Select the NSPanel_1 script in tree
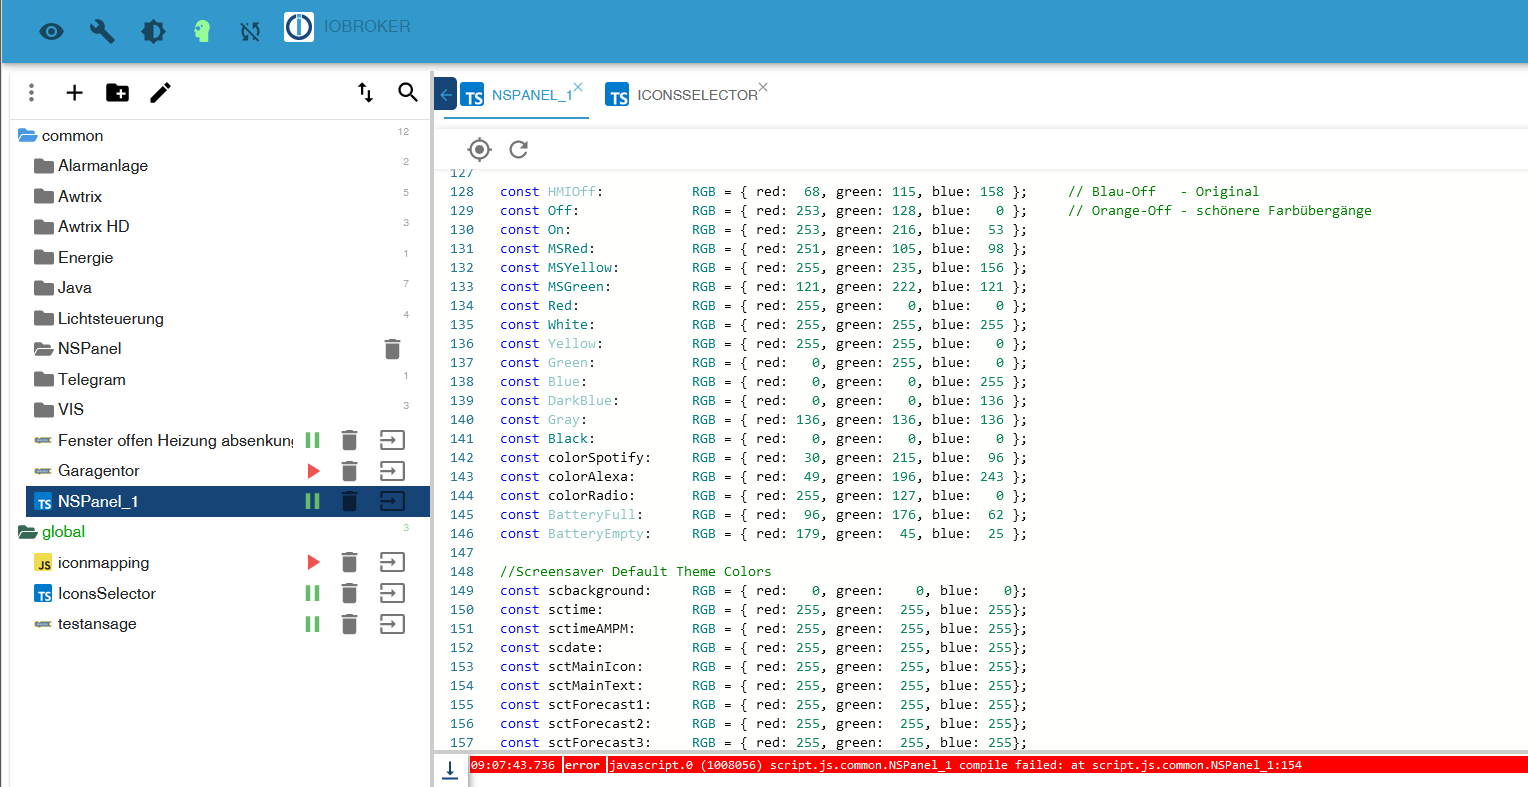The image size is (1528, 787). point(98,502)
